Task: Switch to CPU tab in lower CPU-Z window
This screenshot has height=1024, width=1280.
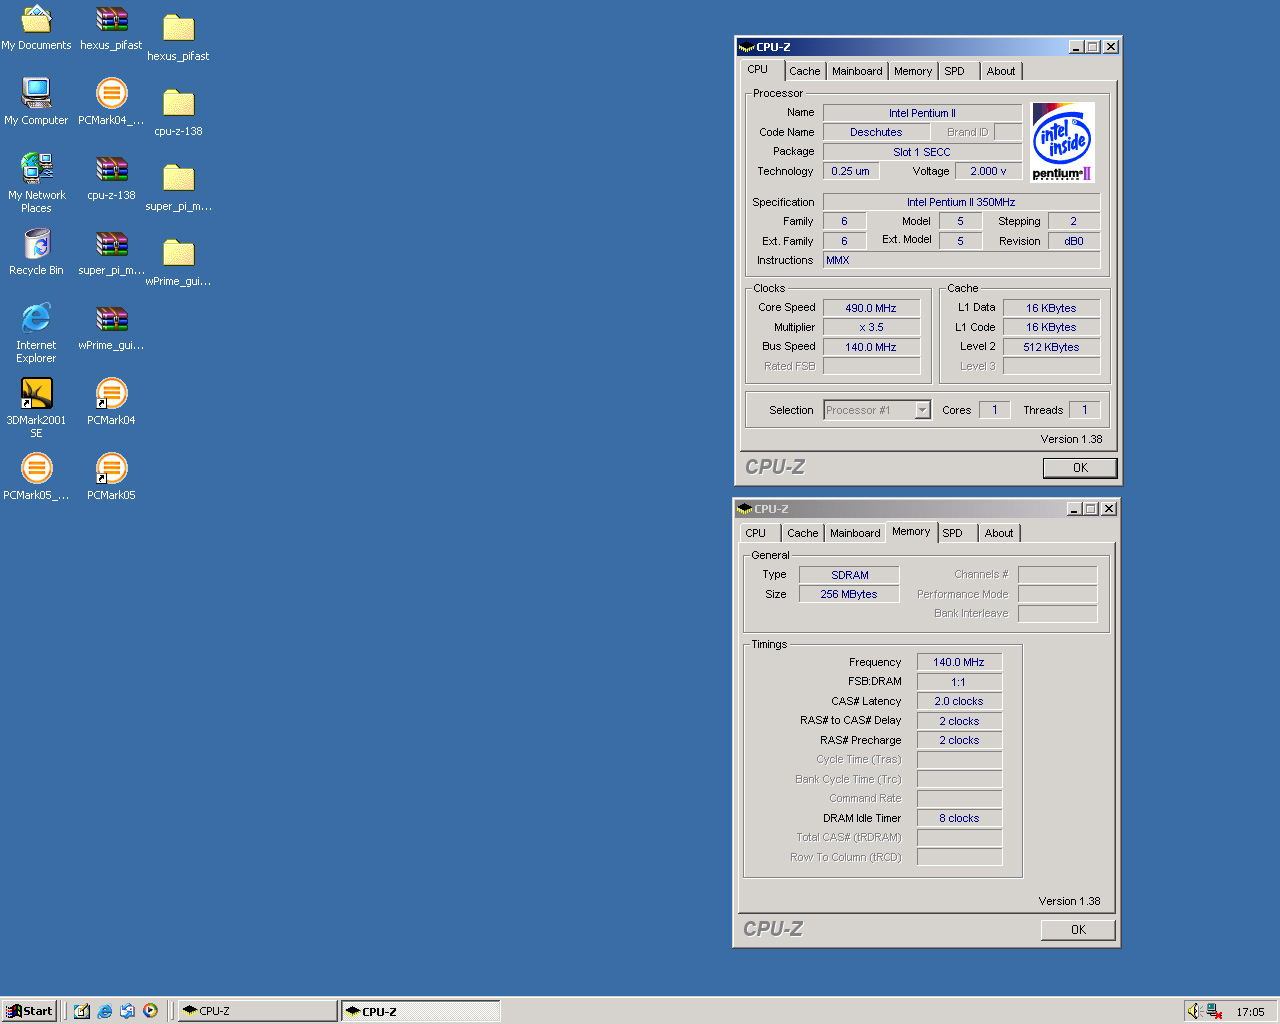Action: (756, 533)
